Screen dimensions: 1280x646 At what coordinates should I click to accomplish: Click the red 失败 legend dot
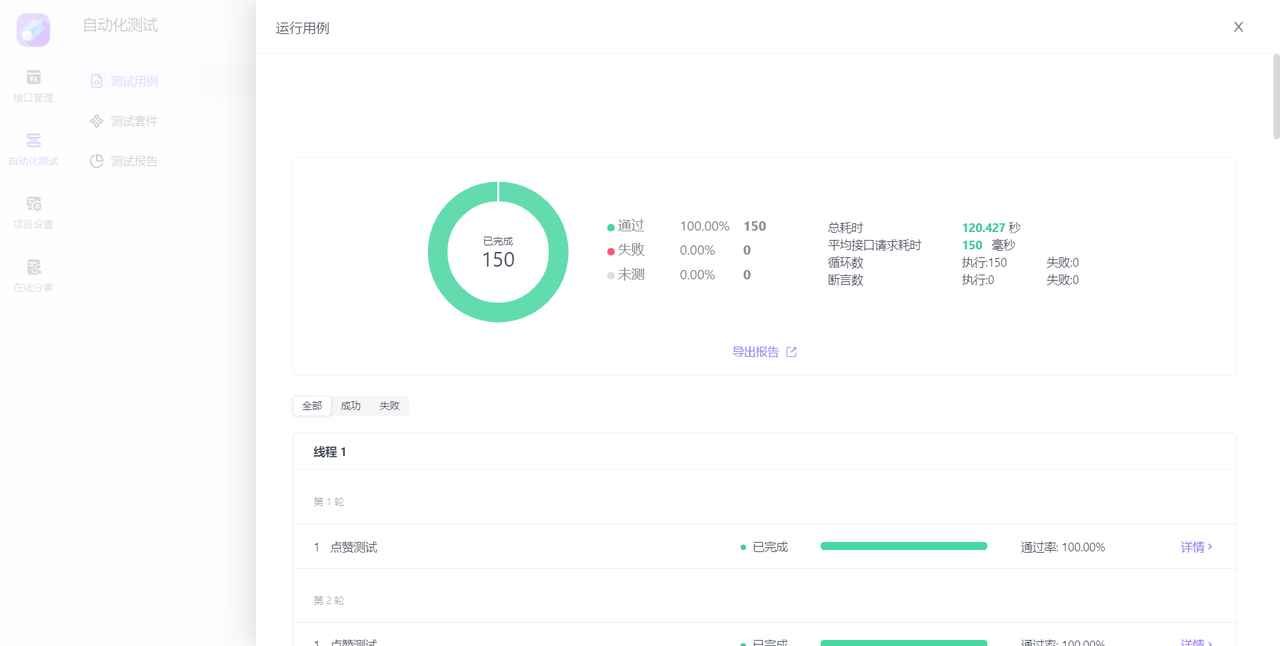pyautogui.click(x=611, y=252)
